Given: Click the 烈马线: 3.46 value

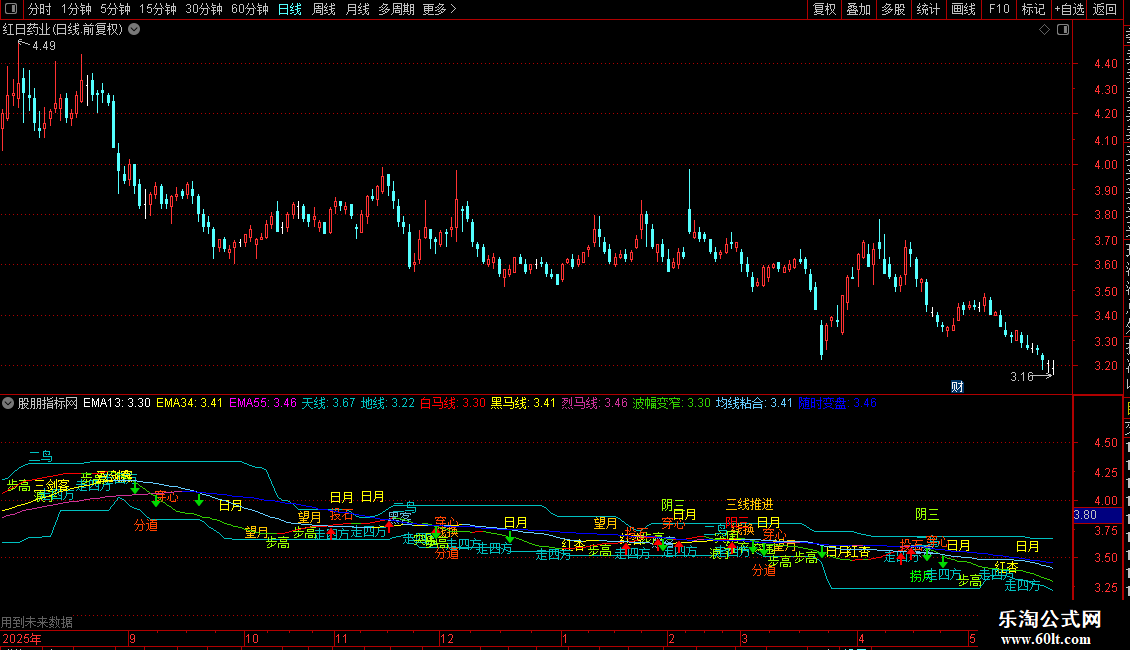Looking at the screenshot, I should [x=595, y=404].
